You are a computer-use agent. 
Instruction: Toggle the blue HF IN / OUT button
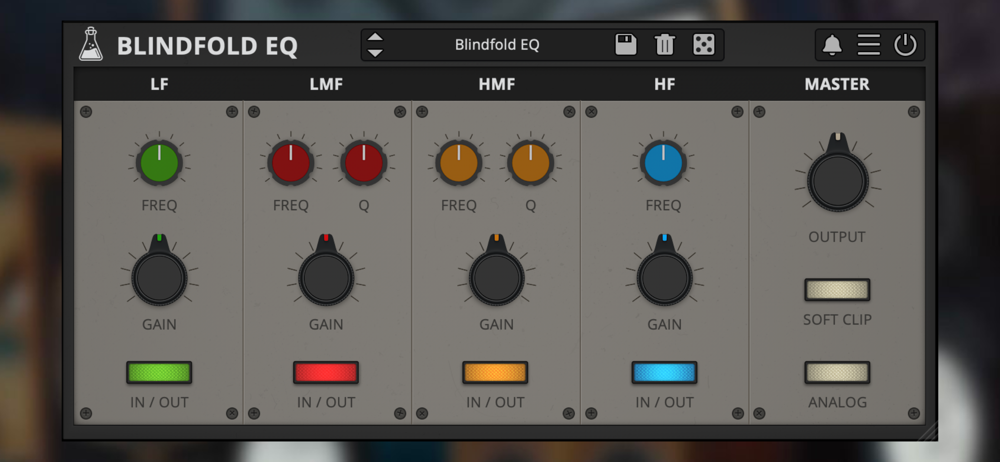665,373
